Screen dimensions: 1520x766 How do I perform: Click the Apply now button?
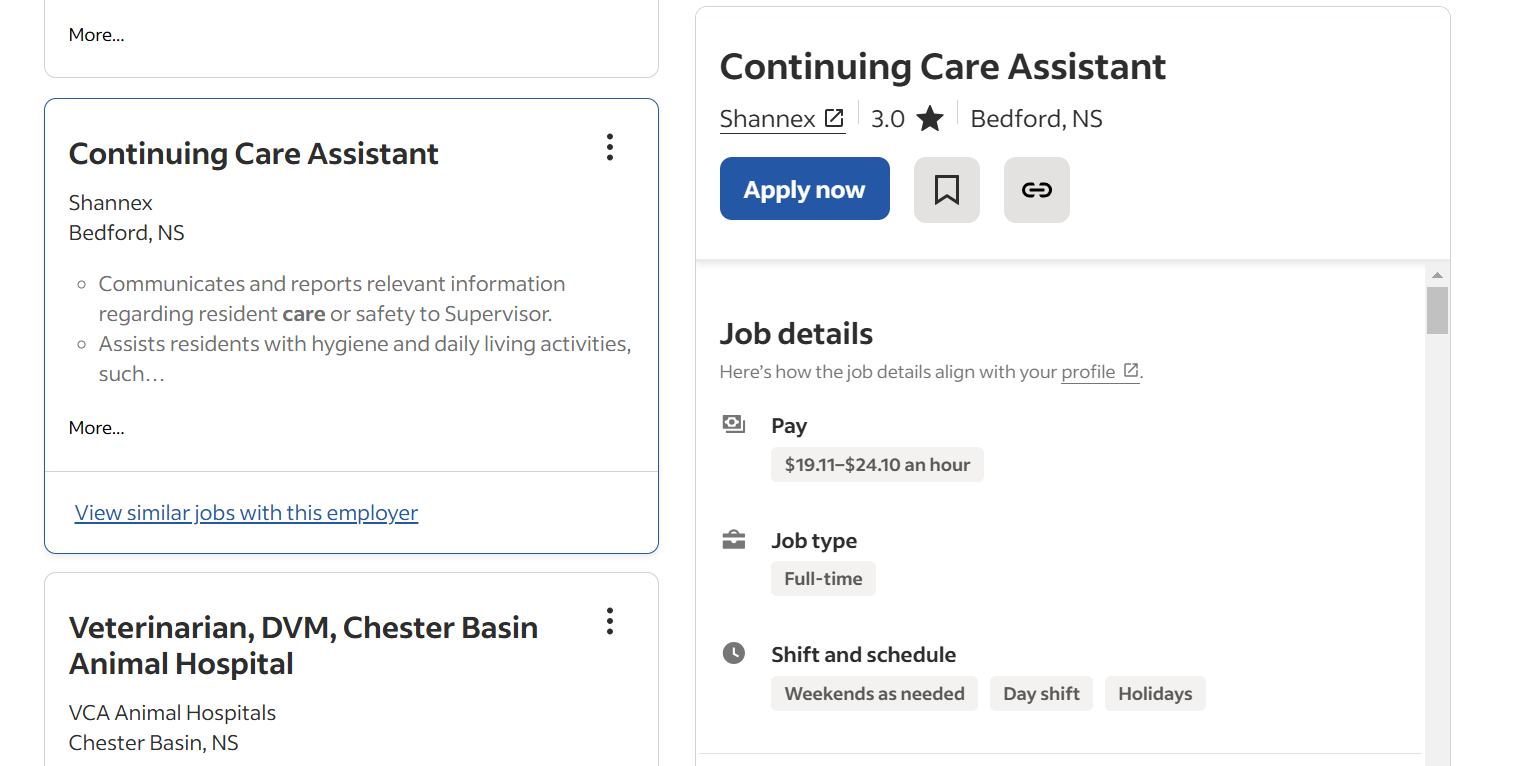(x=804, y=189)
